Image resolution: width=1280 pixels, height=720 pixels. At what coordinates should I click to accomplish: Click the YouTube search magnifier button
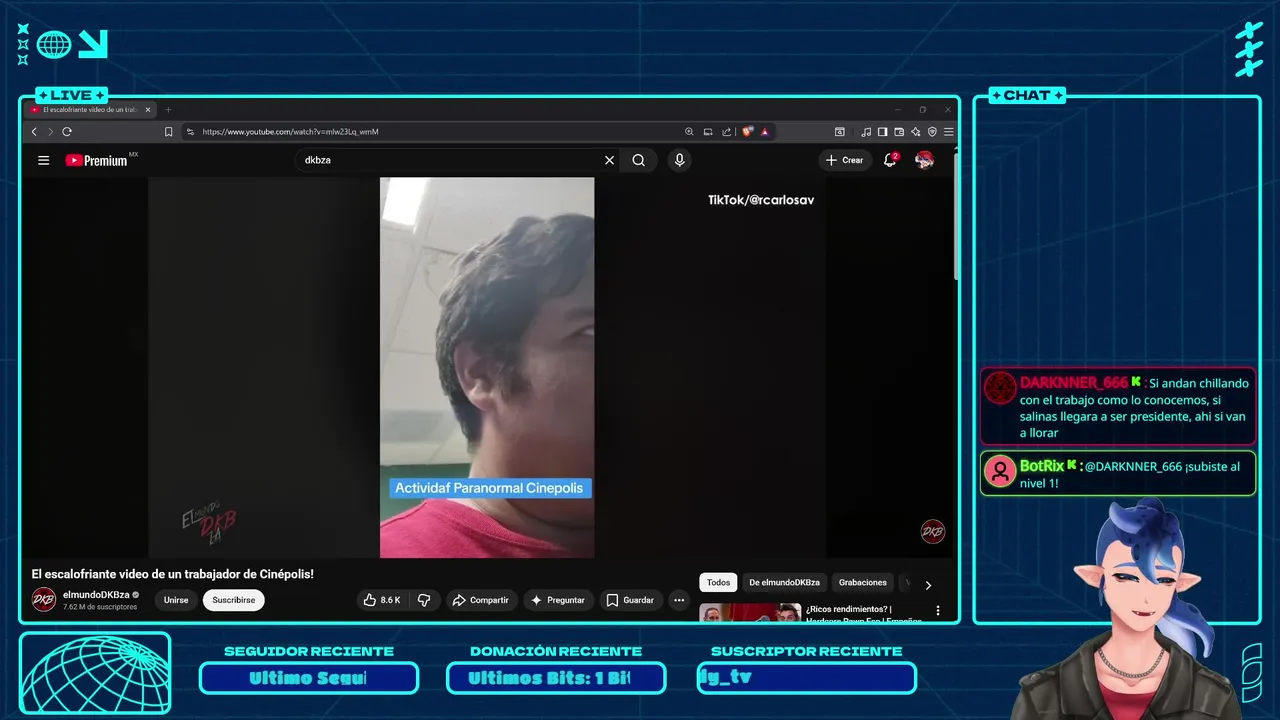tap(639, 160)
